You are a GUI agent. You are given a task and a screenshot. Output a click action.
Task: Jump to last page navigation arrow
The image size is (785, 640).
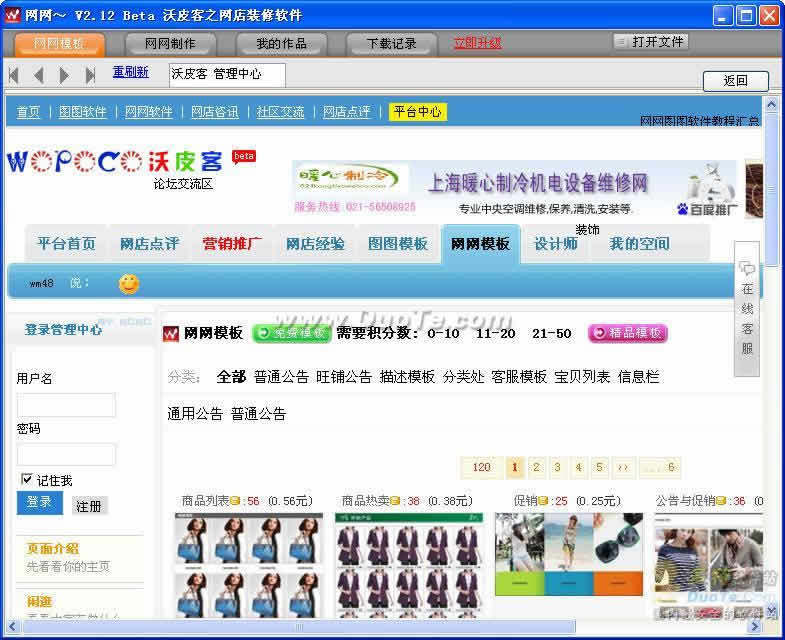point(90,75)
